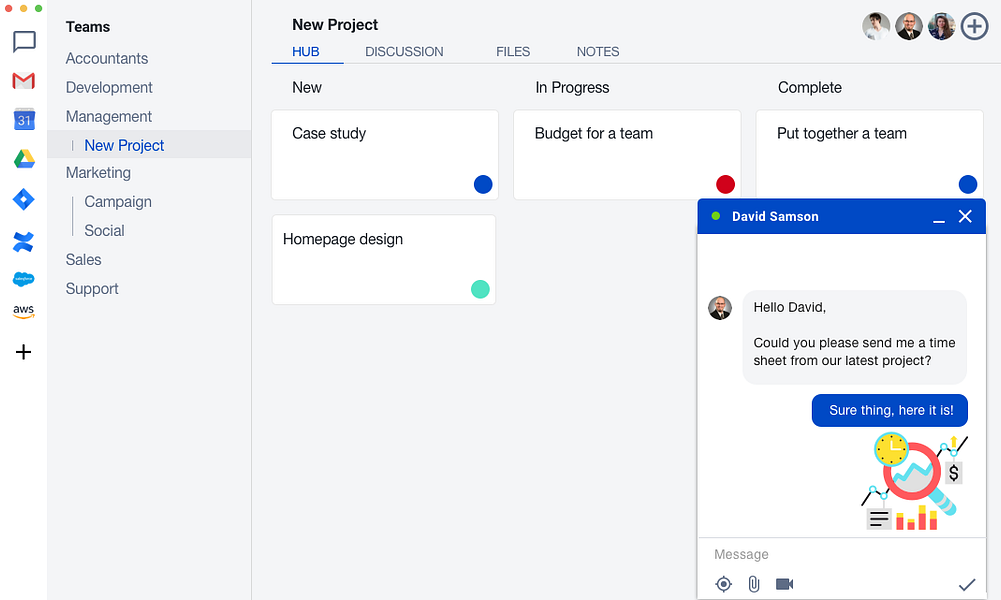Attach a file with the paperclip icon
Screen dimensions: 1001x600
(754, 584)
